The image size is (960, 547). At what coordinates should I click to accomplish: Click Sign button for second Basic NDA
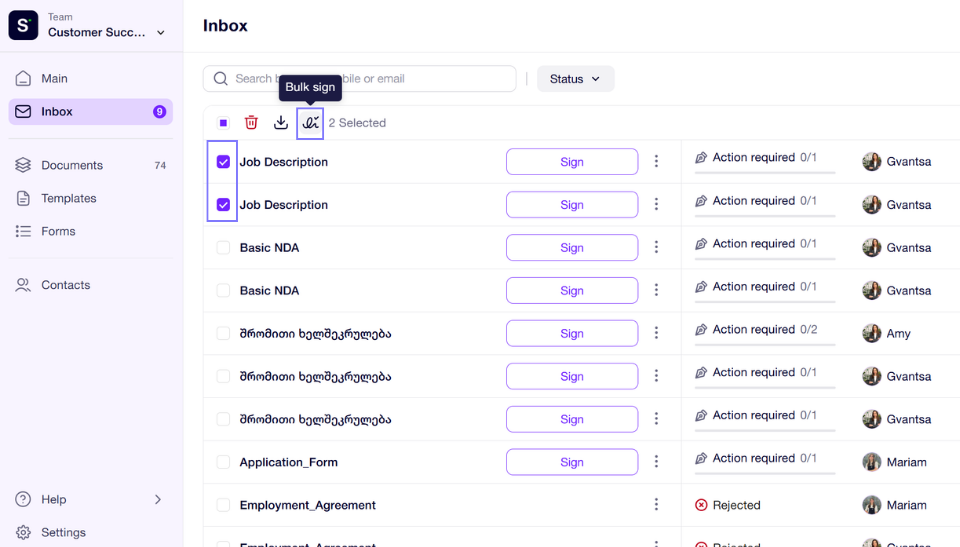point(572,290)
